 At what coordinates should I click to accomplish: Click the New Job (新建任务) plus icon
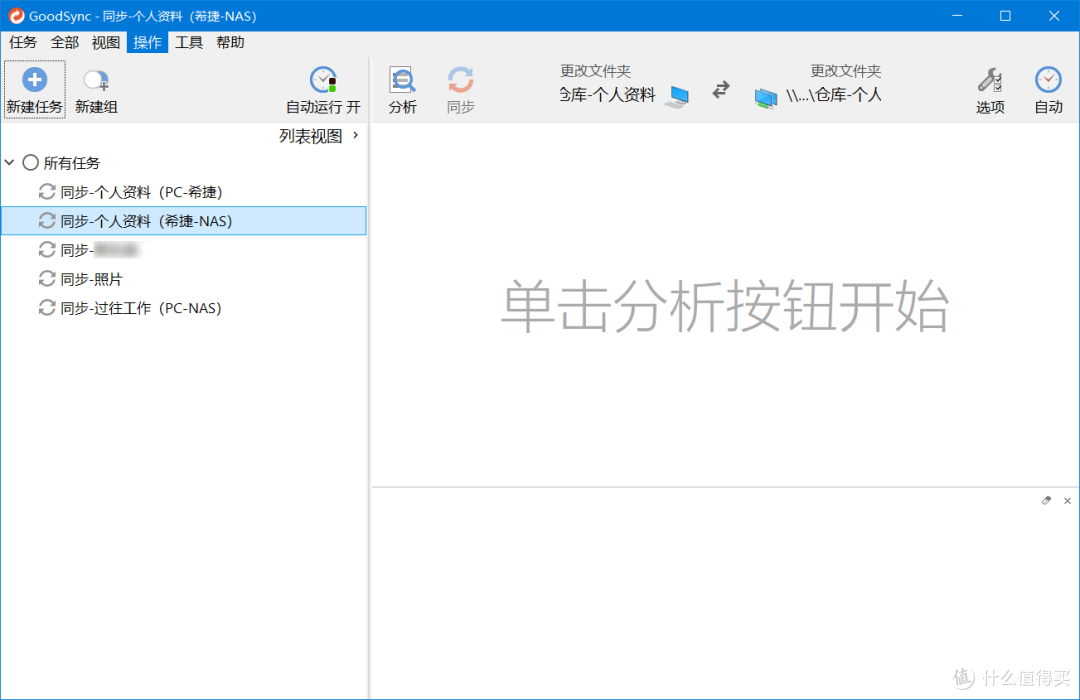pyautogui.click(x=34, y=79)
